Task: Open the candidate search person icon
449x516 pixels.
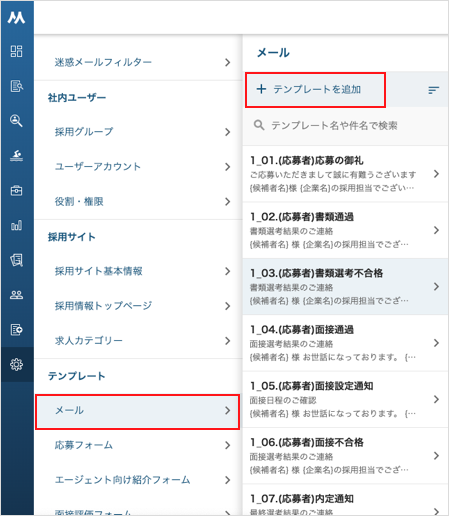Action: (x=16, y=121)
